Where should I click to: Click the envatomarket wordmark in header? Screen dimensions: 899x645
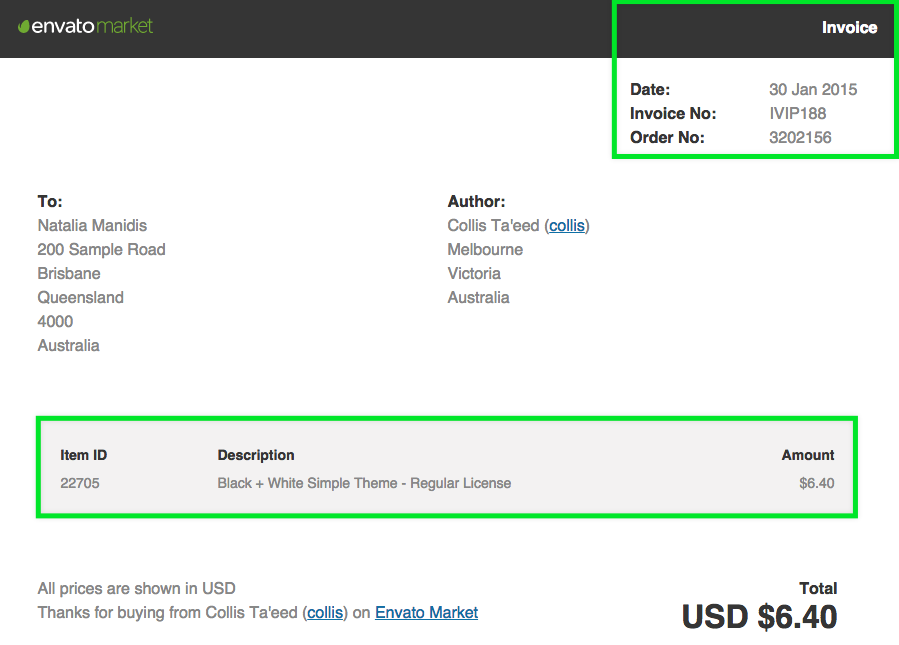click(x=92, y=26)
